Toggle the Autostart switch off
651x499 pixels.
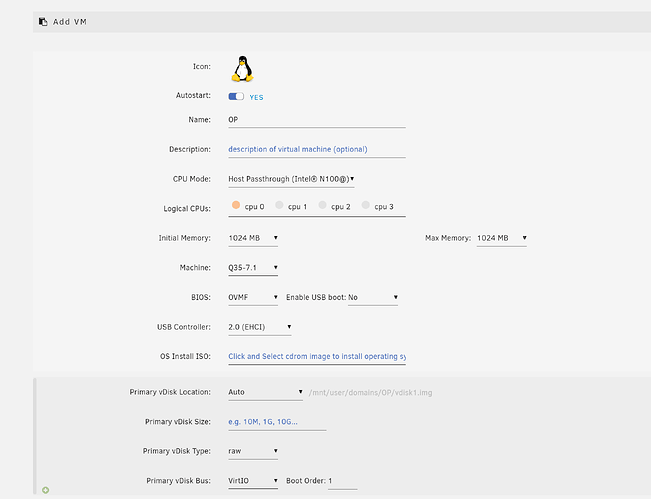[236, 97]
